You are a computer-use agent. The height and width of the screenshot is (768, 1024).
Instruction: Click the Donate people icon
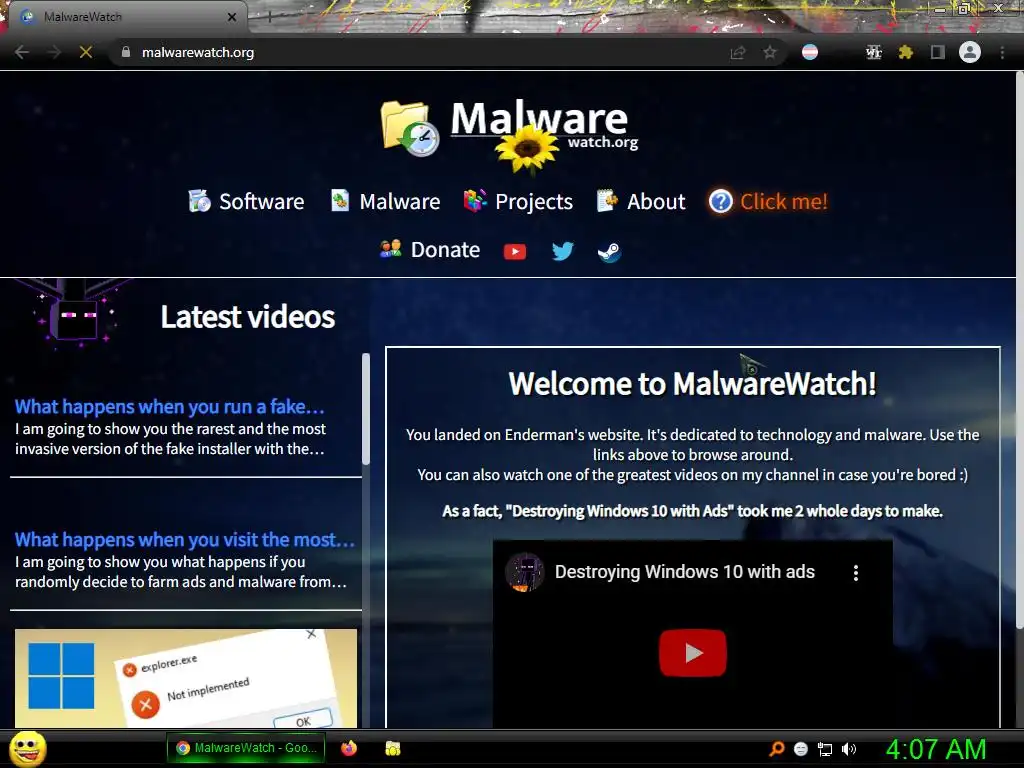pos(391,249)
